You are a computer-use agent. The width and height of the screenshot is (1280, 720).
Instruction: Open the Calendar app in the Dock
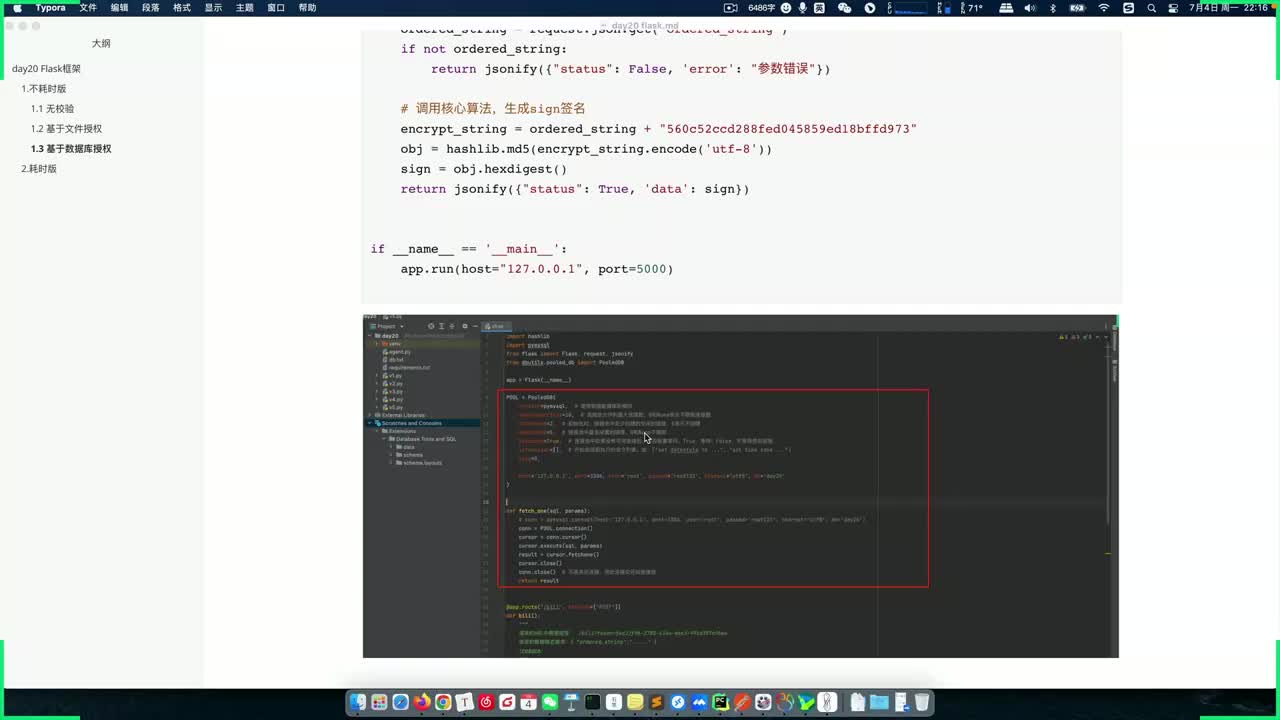coord(529,703)
